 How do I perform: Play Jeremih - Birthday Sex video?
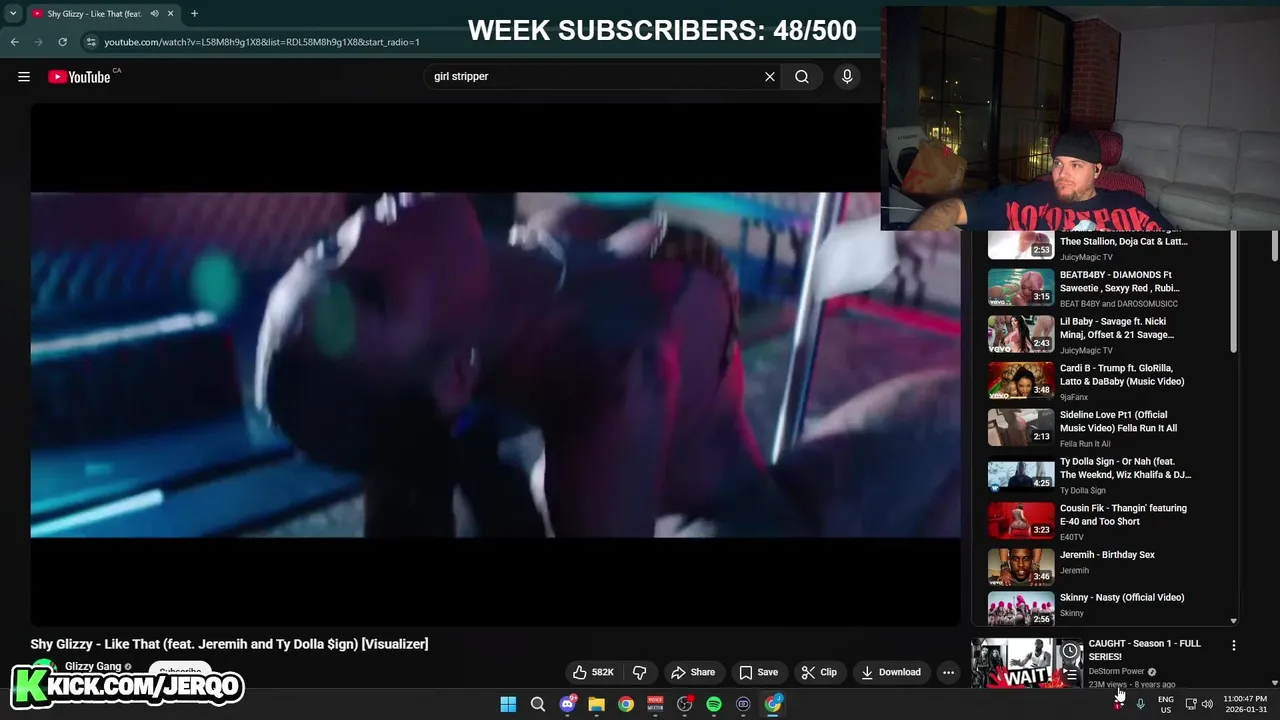click(x=1090, y=565)
